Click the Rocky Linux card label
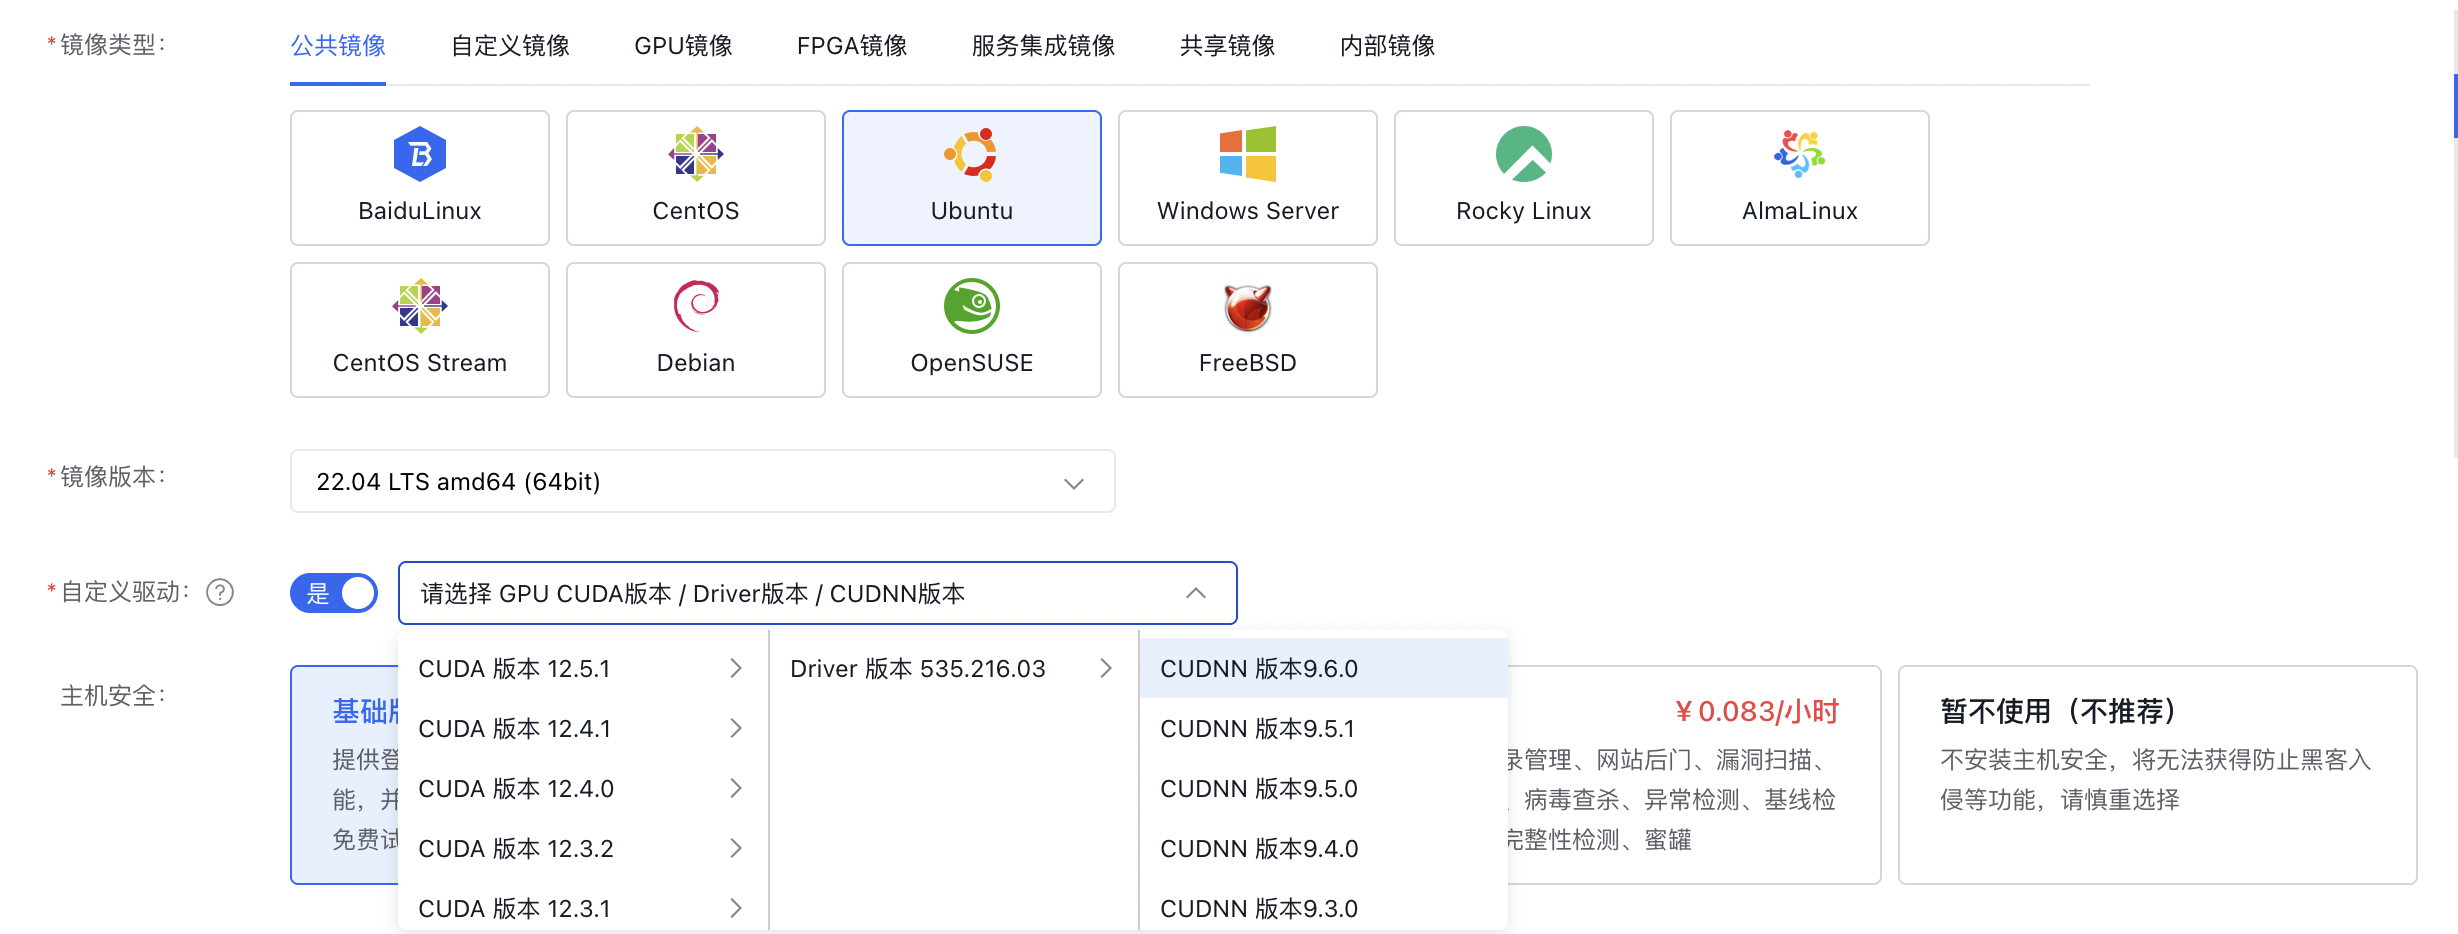The image size is (2458, 934). [1523, 211]
